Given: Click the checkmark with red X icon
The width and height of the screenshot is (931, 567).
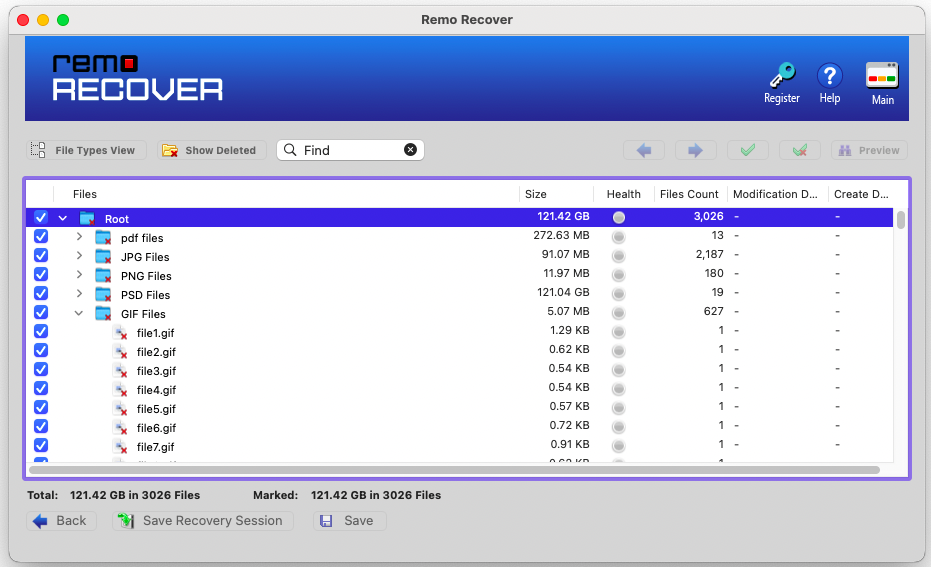Looking at the screenshot, I should pos(799,150).
